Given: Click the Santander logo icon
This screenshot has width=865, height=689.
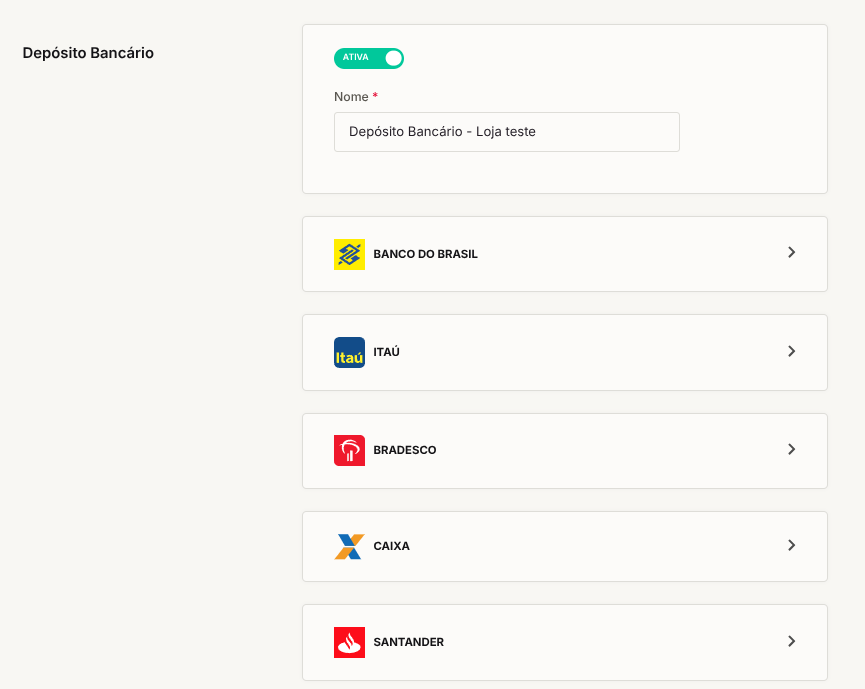Looking at the screenshot, I should [349, 642].
